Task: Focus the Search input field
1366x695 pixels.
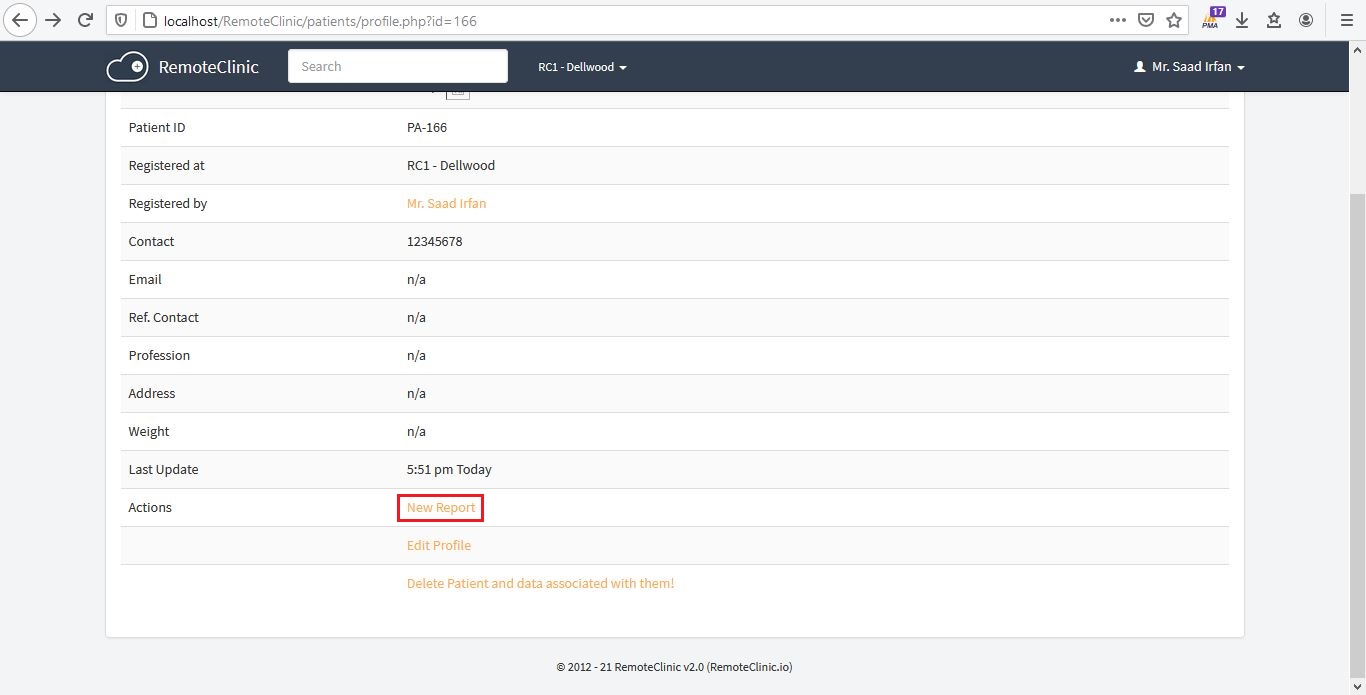Action: click(398, 66)
